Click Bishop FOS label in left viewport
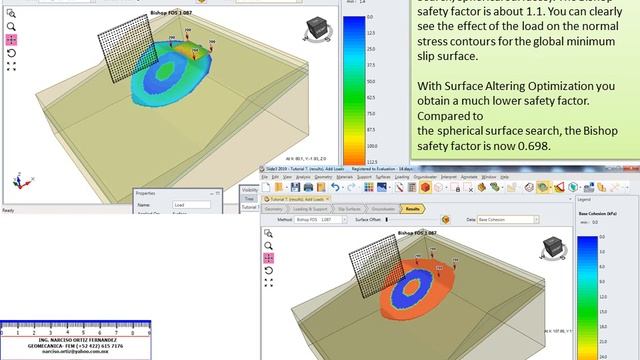Screen dimensions: 640x360 [171, 13]
